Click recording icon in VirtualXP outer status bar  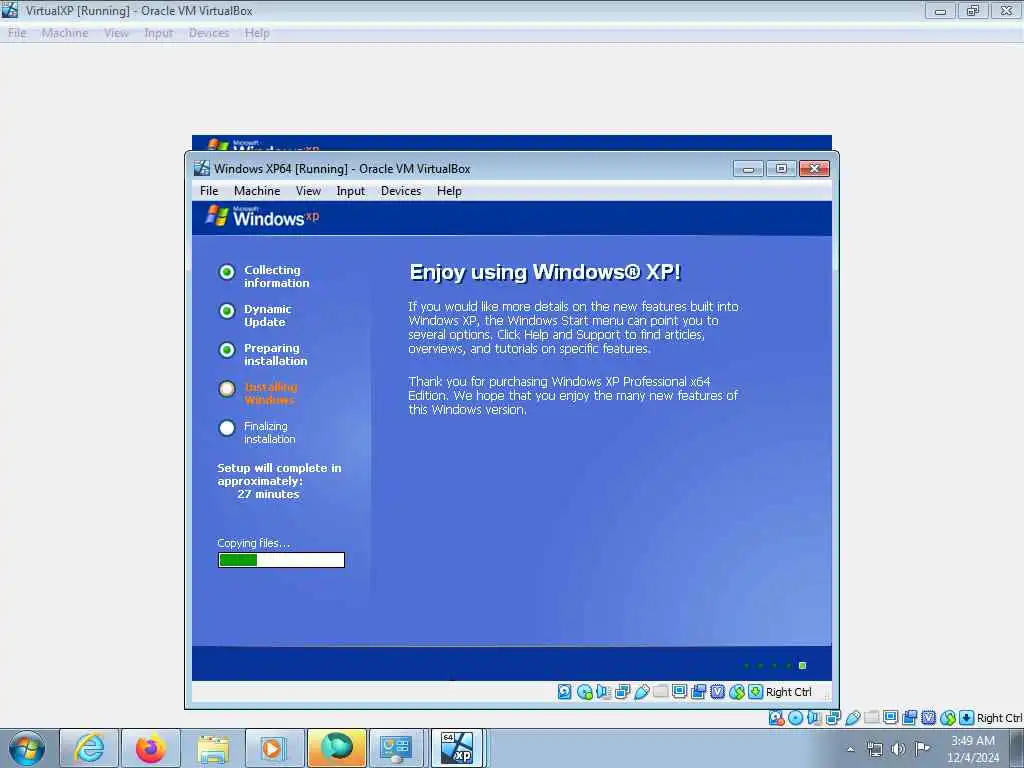click(910, 718)
